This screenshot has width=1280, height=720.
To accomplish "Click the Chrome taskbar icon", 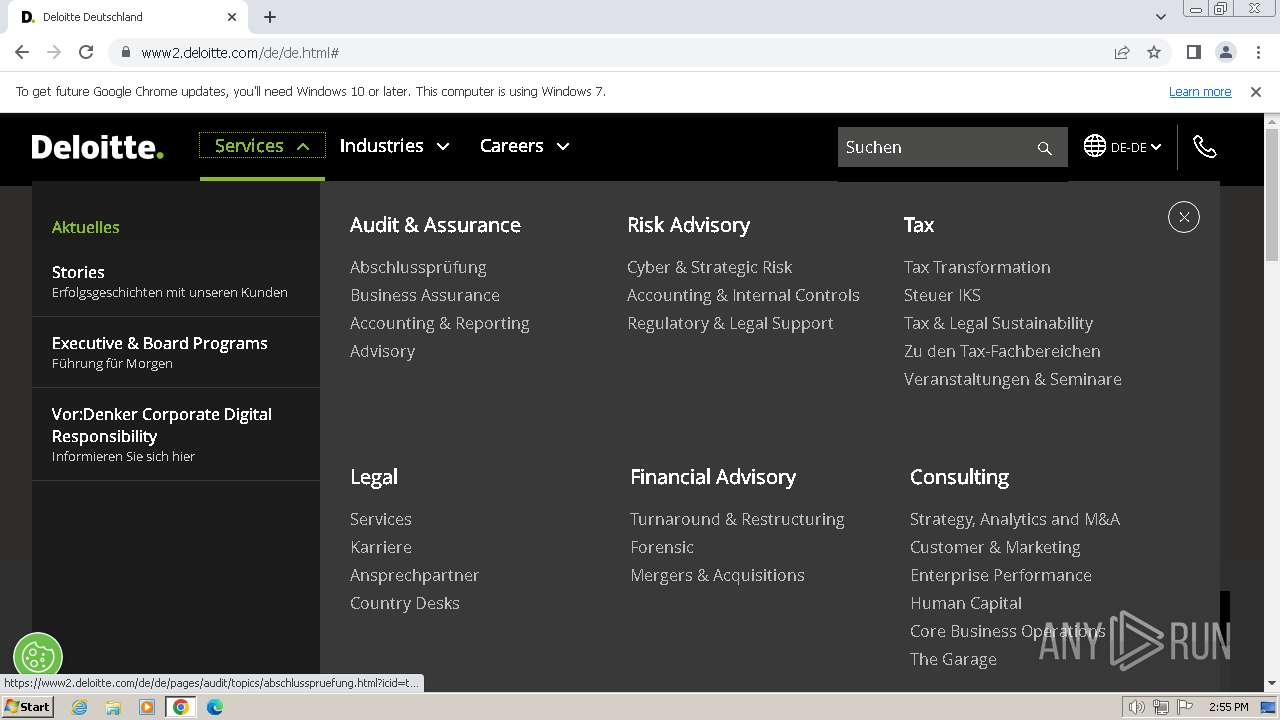I will click(181, 707).
